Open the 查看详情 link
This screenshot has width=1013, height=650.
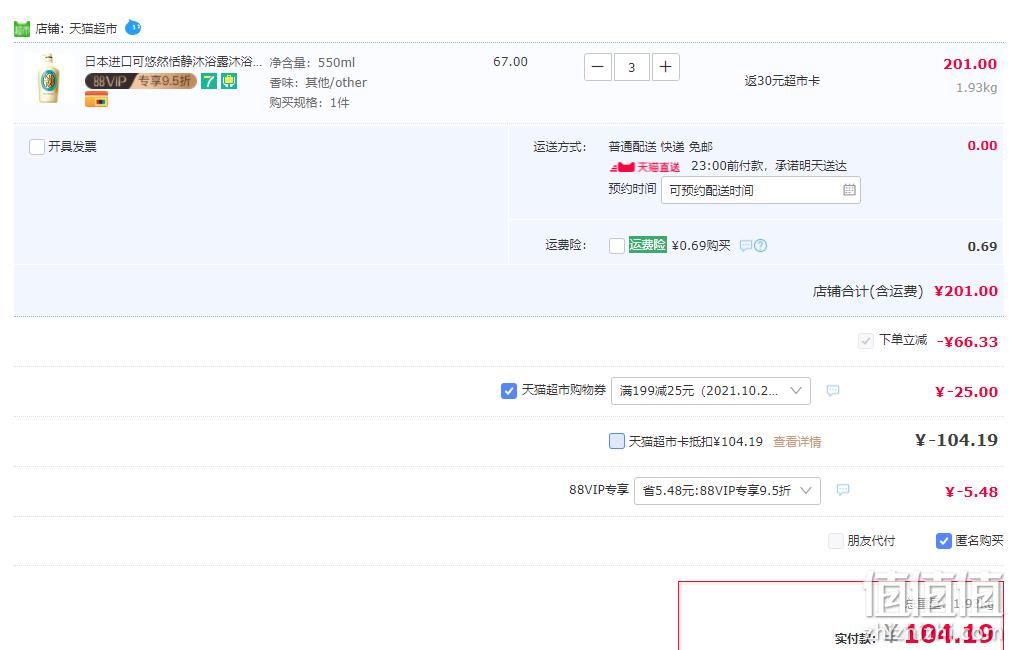(797, 442)
